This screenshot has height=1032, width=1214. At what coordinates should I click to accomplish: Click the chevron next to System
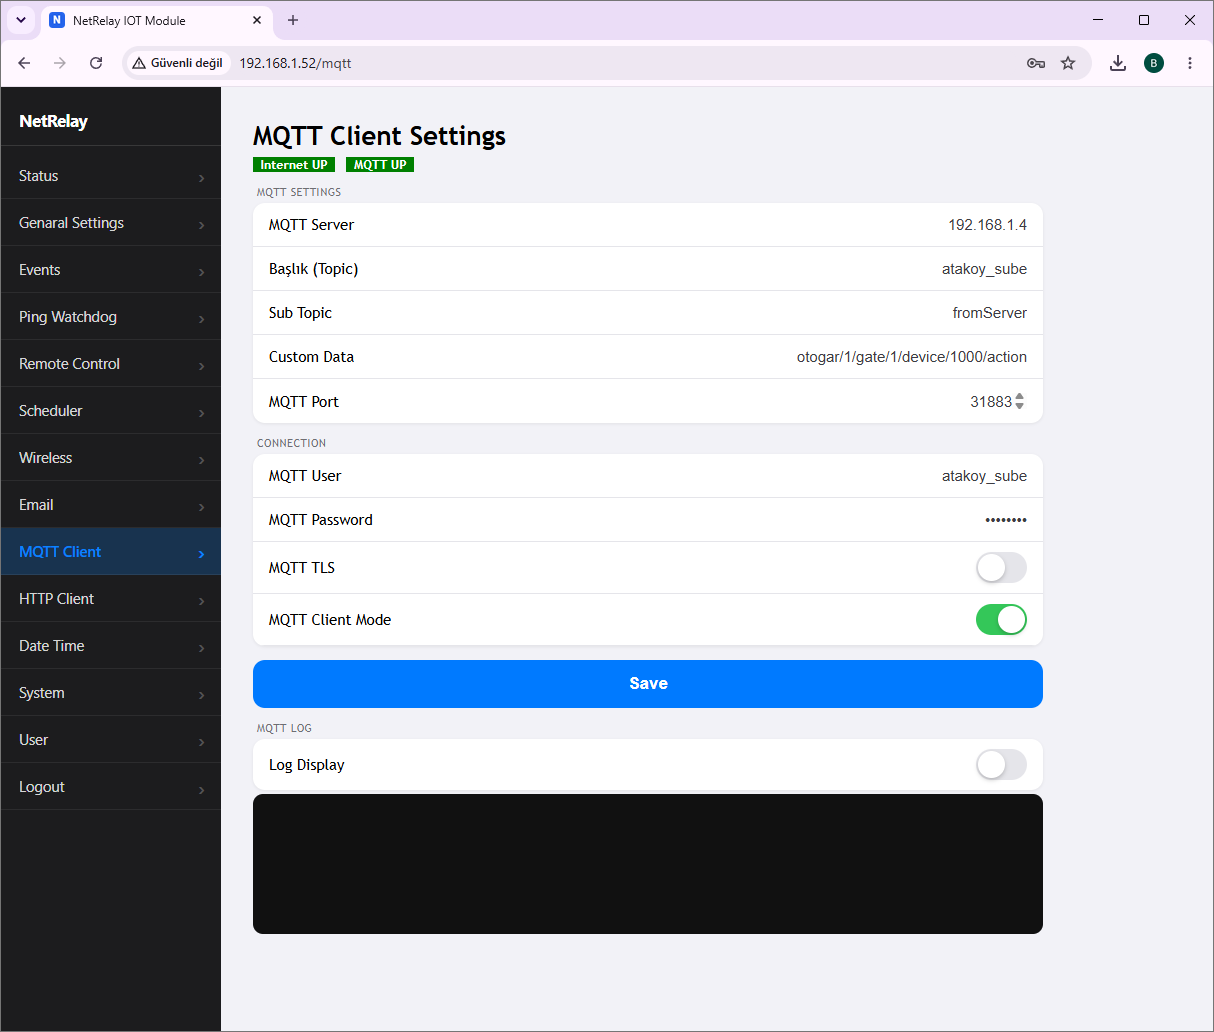(x=201, y=695)
